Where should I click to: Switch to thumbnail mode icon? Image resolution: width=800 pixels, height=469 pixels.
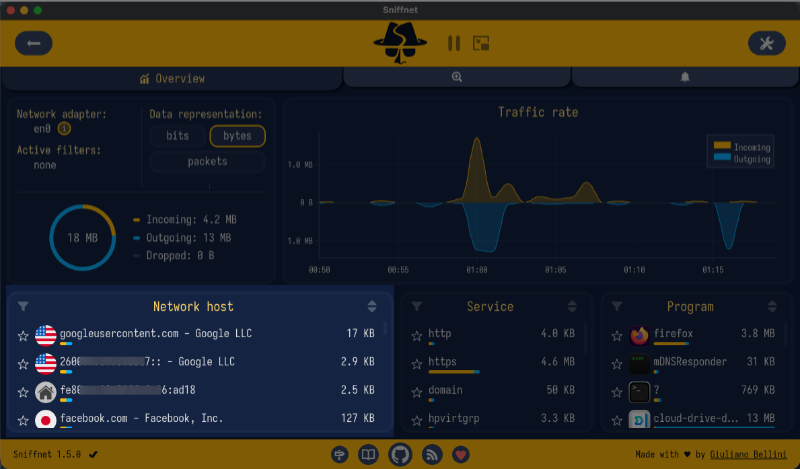tap(481, 43)
